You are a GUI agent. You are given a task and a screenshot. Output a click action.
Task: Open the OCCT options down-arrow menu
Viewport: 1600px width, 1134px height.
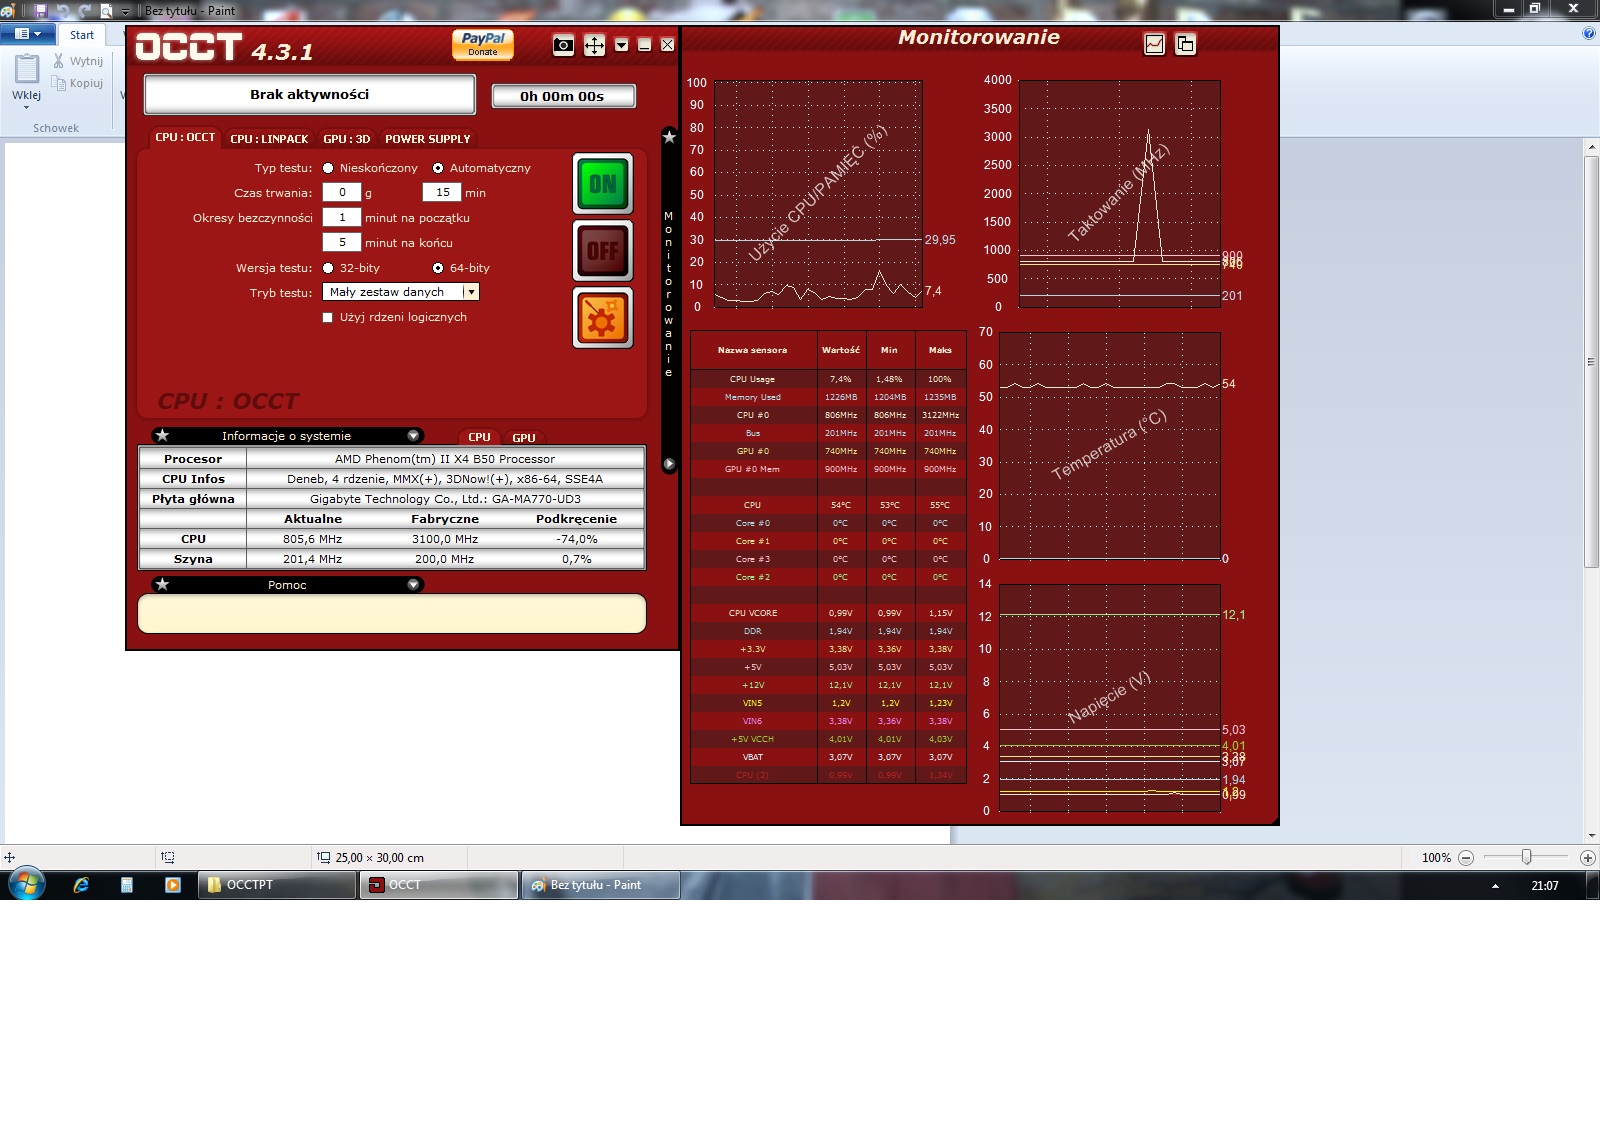point(621,45)
